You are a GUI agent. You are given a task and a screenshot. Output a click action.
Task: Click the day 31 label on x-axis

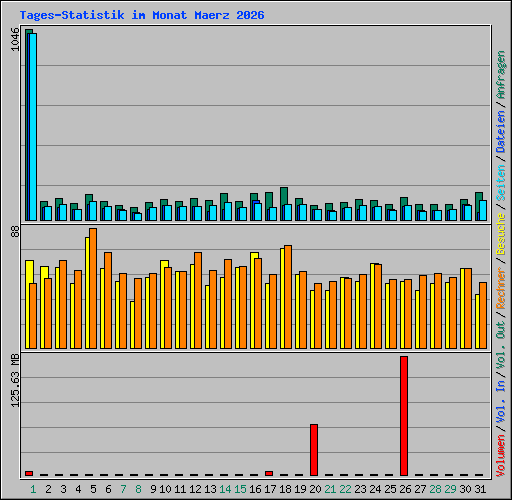[x=480, y=489]
